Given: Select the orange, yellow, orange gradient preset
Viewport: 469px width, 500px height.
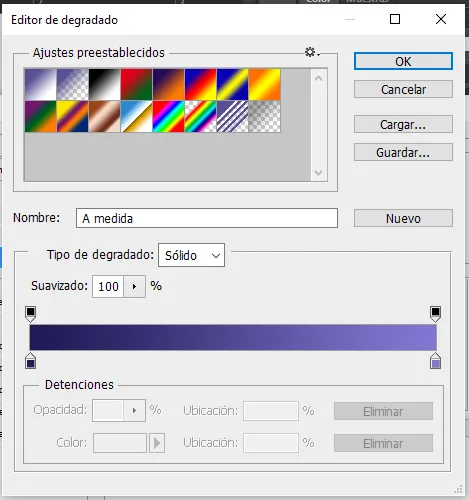Looking at the screenshot, I should pyautogui.click(x=264, y=85).
